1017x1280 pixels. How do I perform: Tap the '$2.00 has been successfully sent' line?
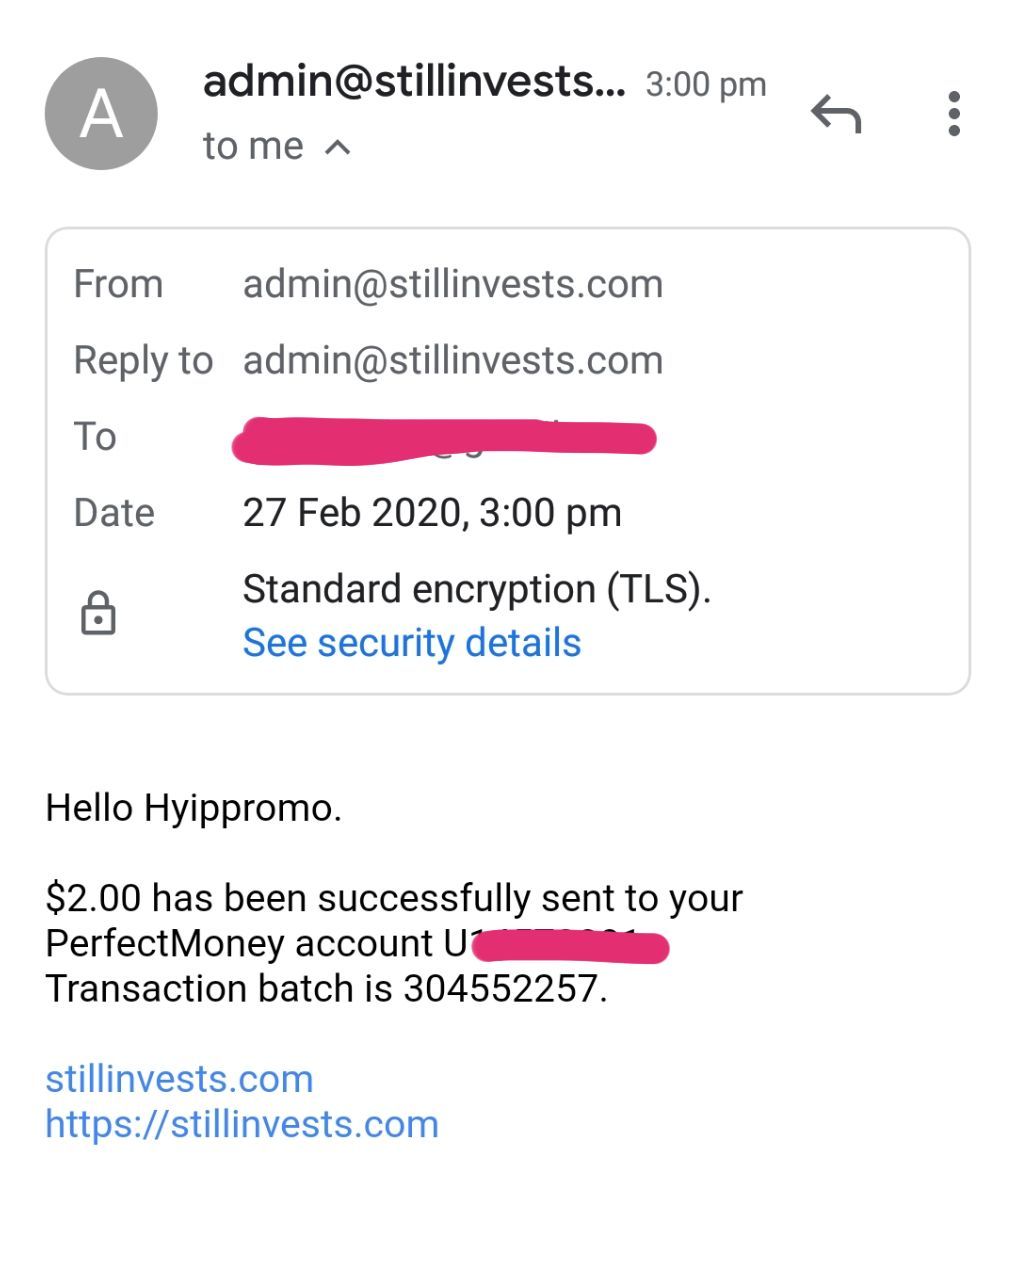tap(394, 898)
